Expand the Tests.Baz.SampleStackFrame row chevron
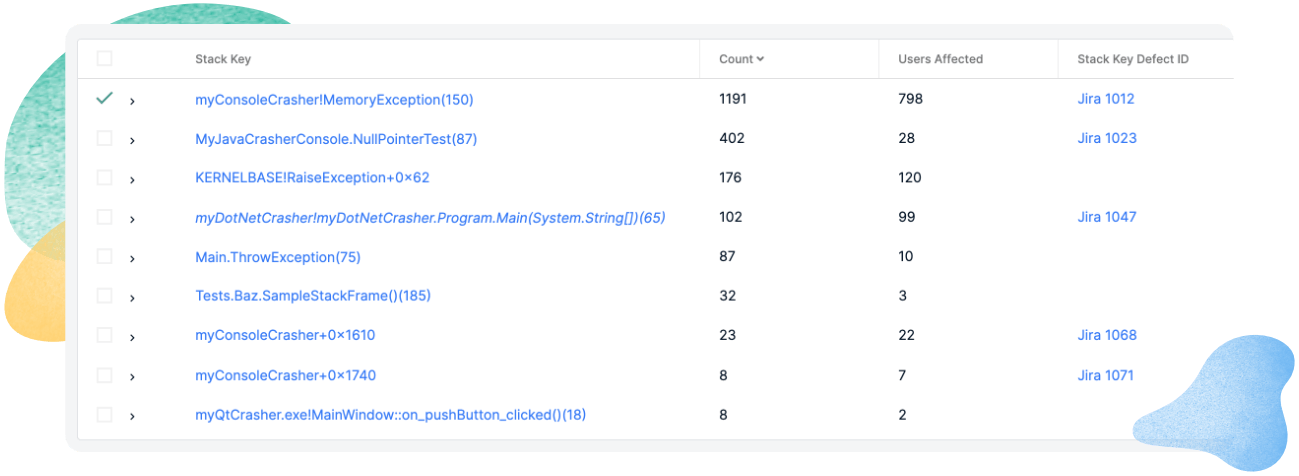The image size is (1299, 476). click(x=132, y=298)
